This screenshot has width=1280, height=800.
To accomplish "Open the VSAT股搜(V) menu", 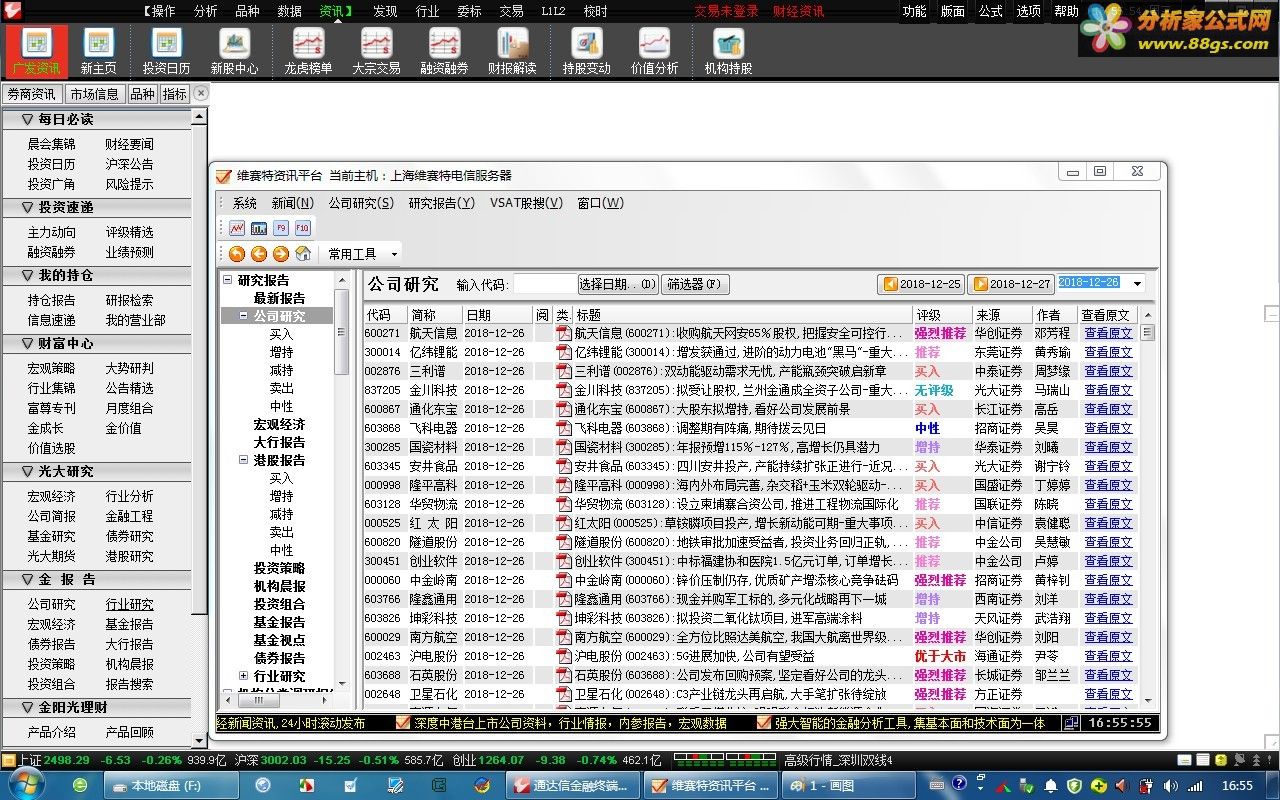I will [x=526, y=203].
